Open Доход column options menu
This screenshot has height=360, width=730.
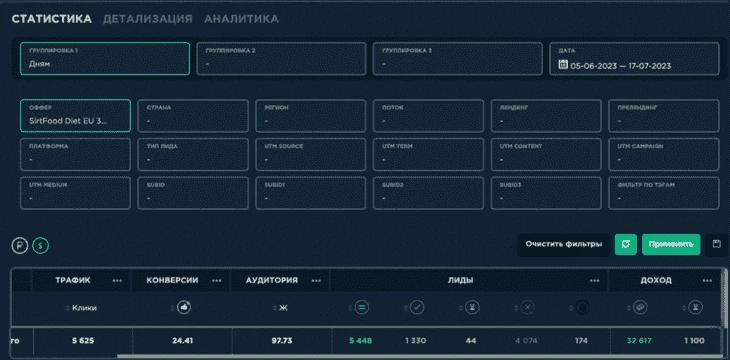point(707,280)
